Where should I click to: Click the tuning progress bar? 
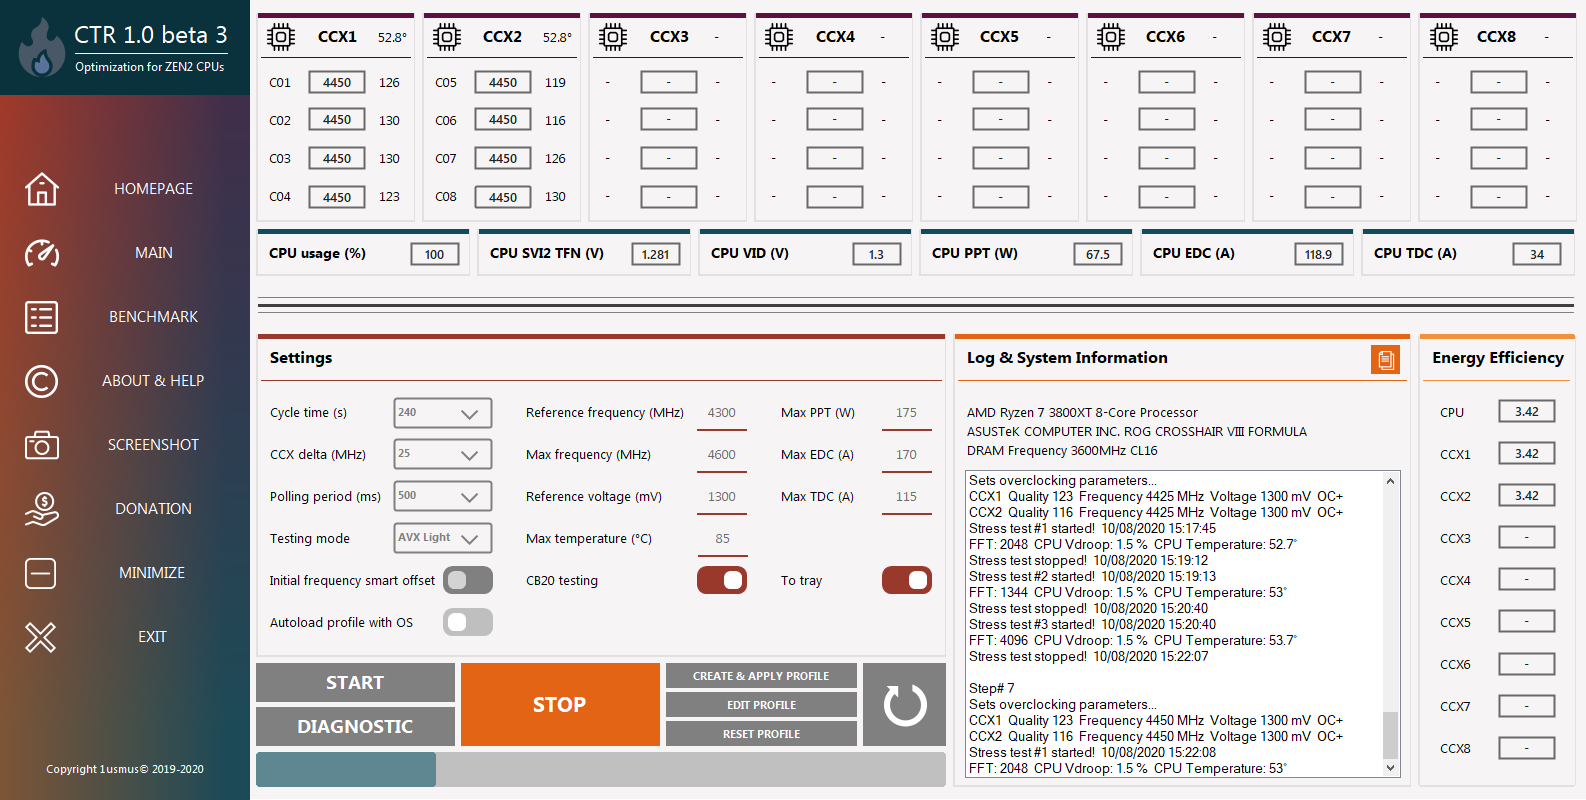tap(601, 769)
